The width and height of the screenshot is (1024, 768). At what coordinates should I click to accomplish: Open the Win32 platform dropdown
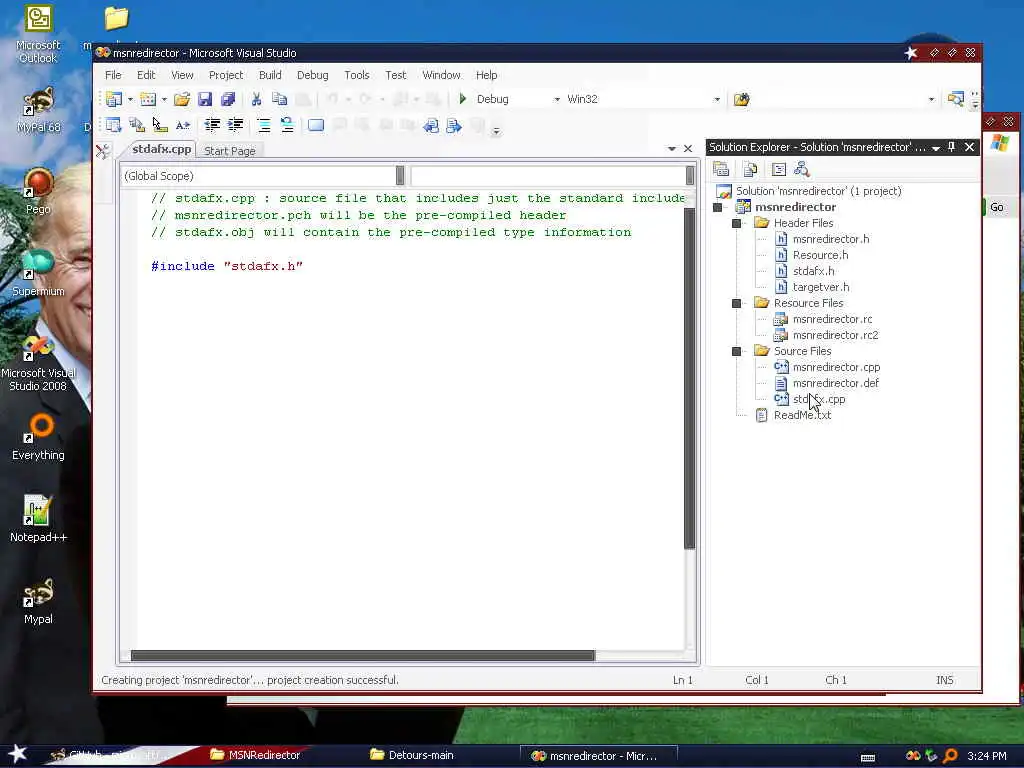[x=717, y=99]
